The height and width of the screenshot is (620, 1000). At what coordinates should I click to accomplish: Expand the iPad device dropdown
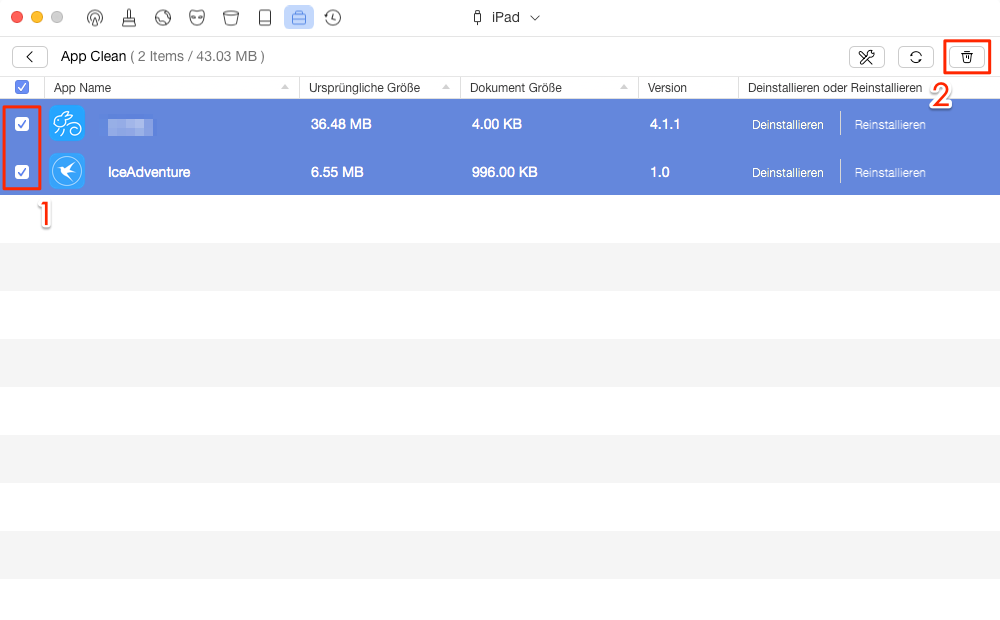[506, 18]
